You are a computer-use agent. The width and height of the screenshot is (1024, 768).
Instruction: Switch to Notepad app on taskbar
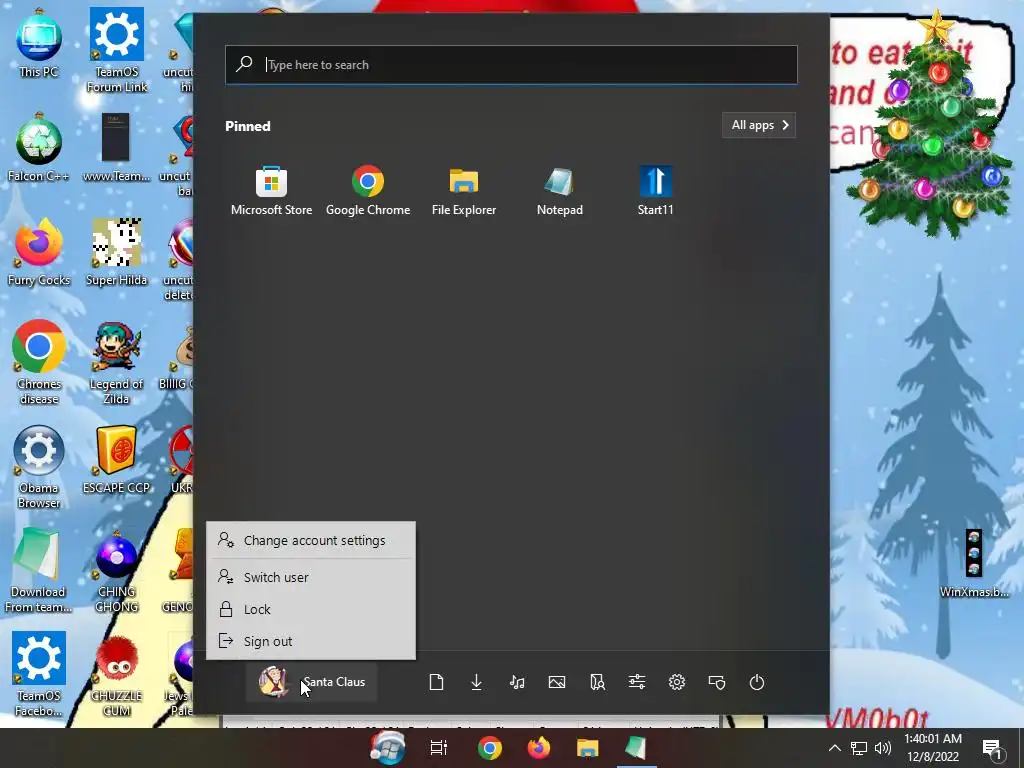pyautogui.click(x=636, y=748)
